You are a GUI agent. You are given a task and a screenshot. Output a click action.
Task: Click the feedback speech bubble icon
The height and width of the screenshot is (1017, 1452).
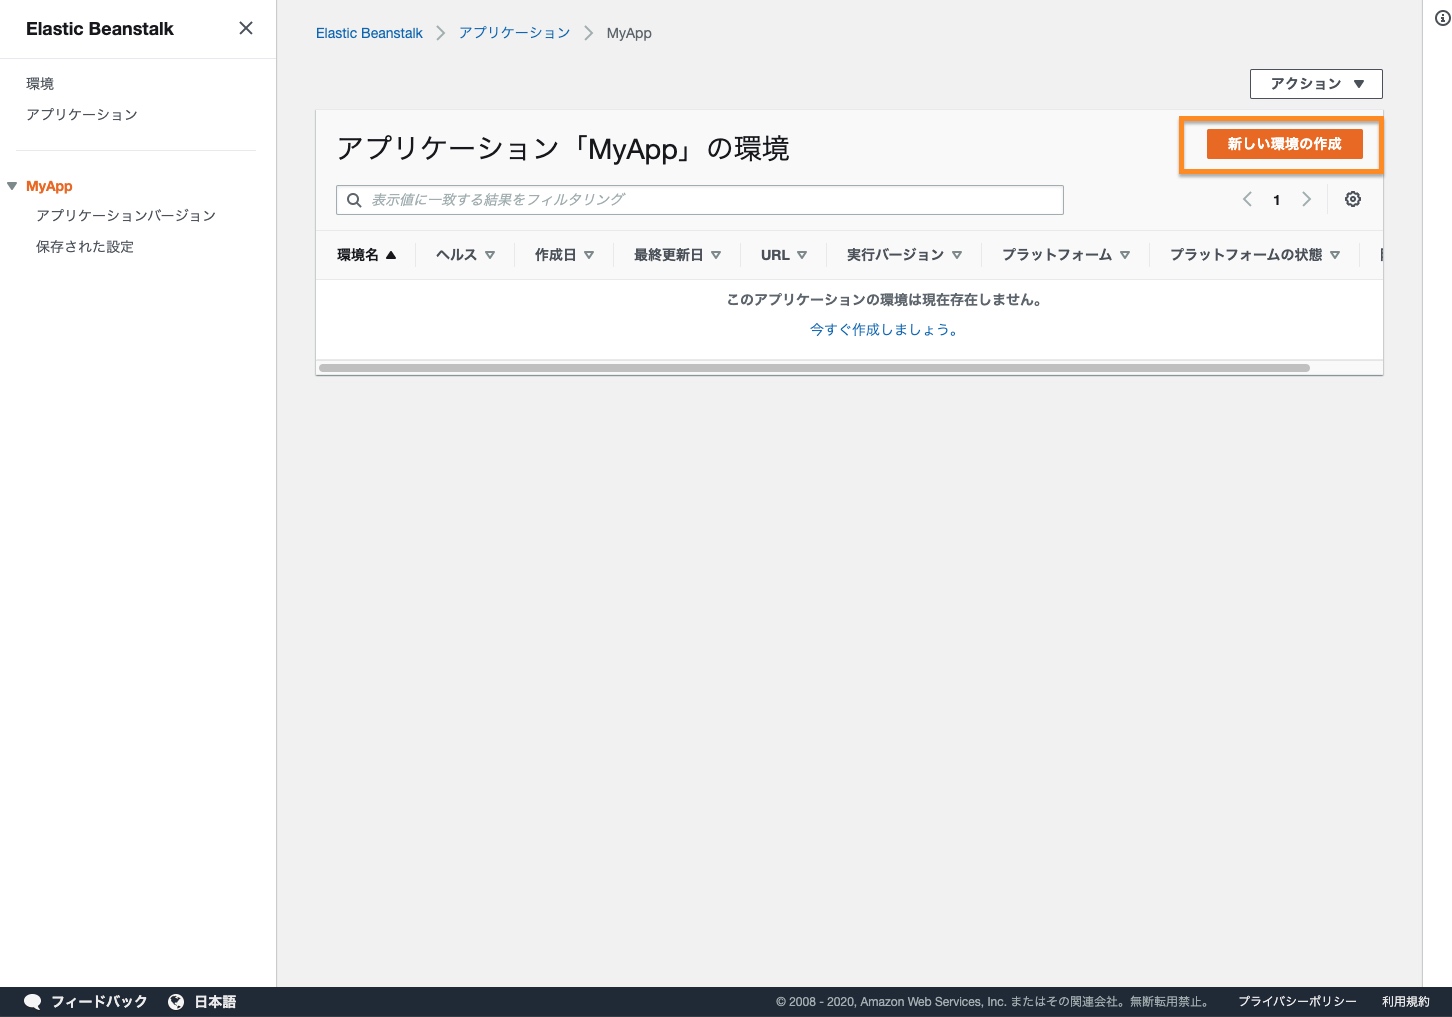[32, 1001]
